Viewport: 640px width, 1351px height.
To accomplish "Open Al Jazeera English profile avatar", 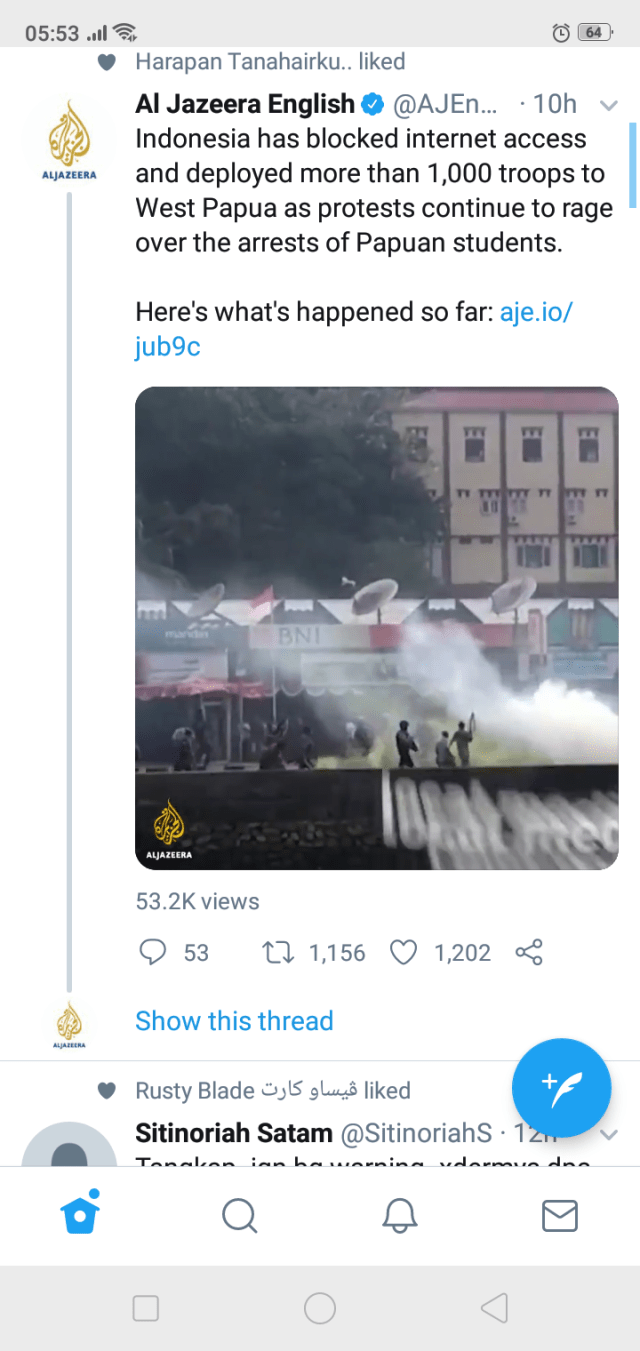I will (x=69, y=139).
